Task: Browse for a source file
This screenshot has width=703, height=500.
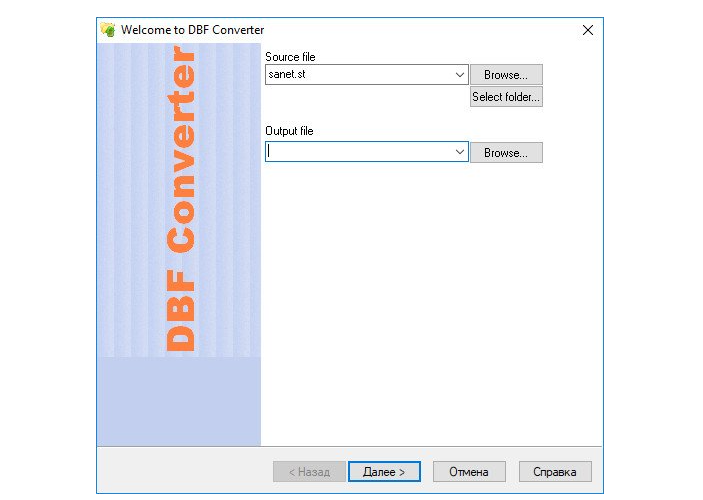Action: [x=506, y=74]
